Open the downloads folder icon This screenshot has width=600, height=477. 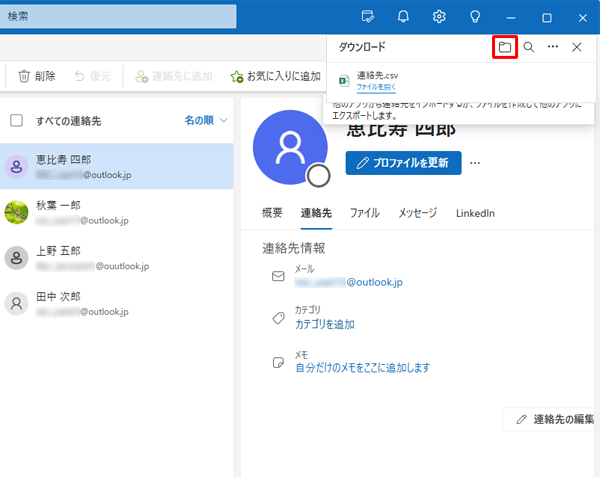pyautogui.click(x=505, y=47)
